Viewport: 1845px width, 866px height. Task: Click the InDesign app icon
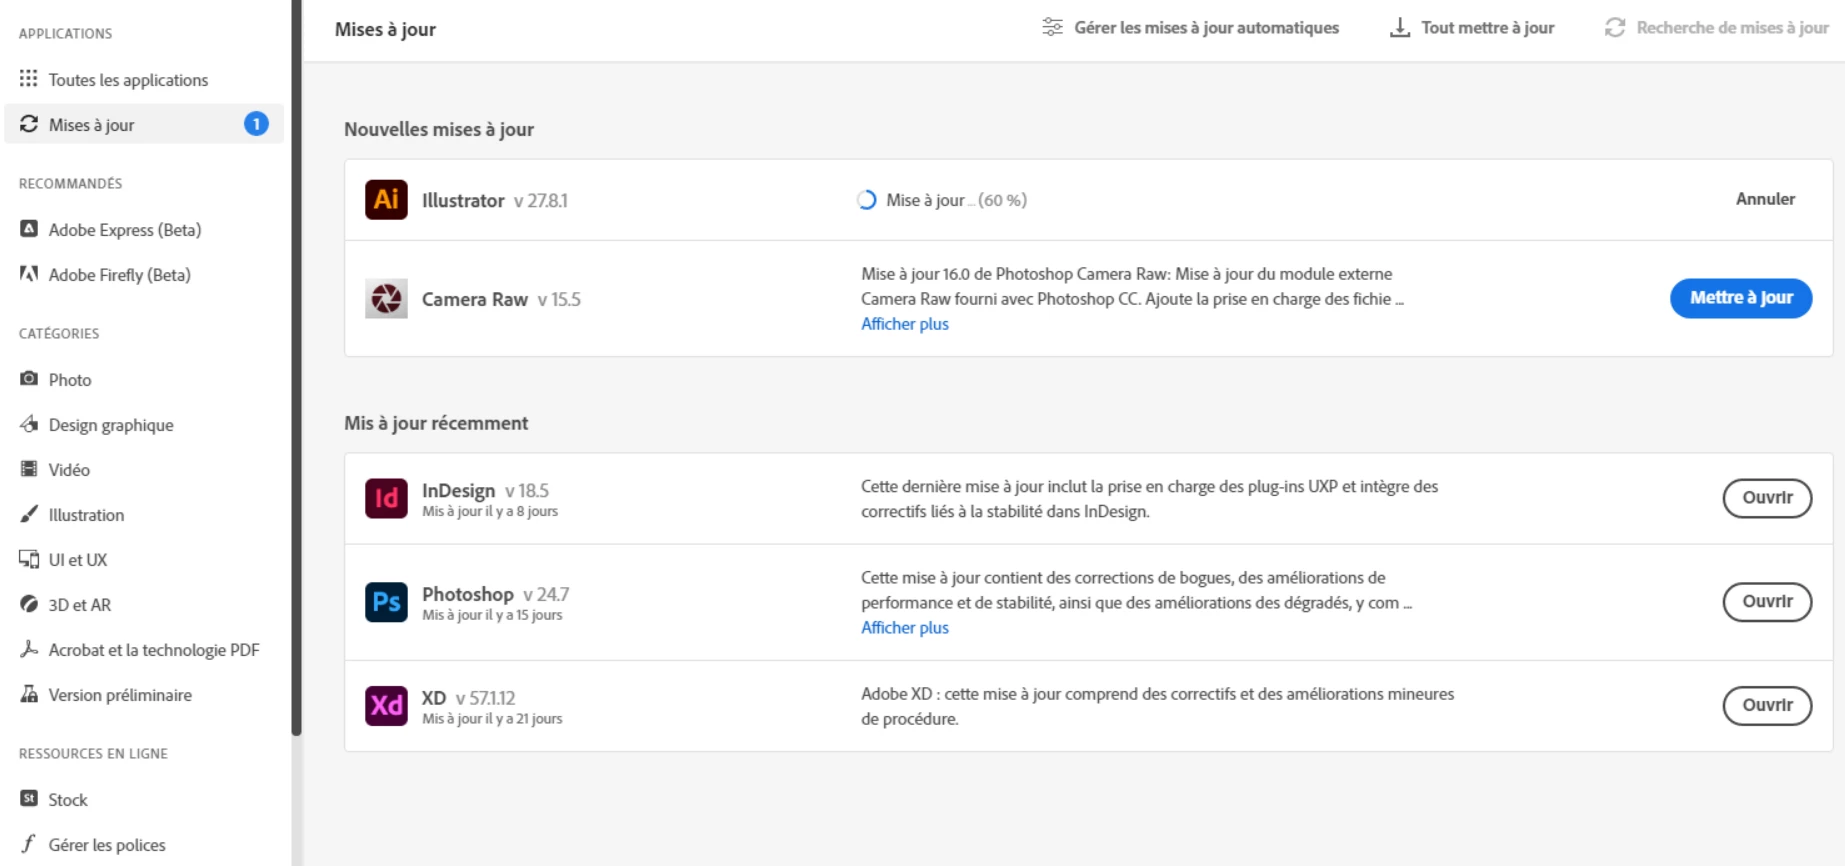pos(386,498)
